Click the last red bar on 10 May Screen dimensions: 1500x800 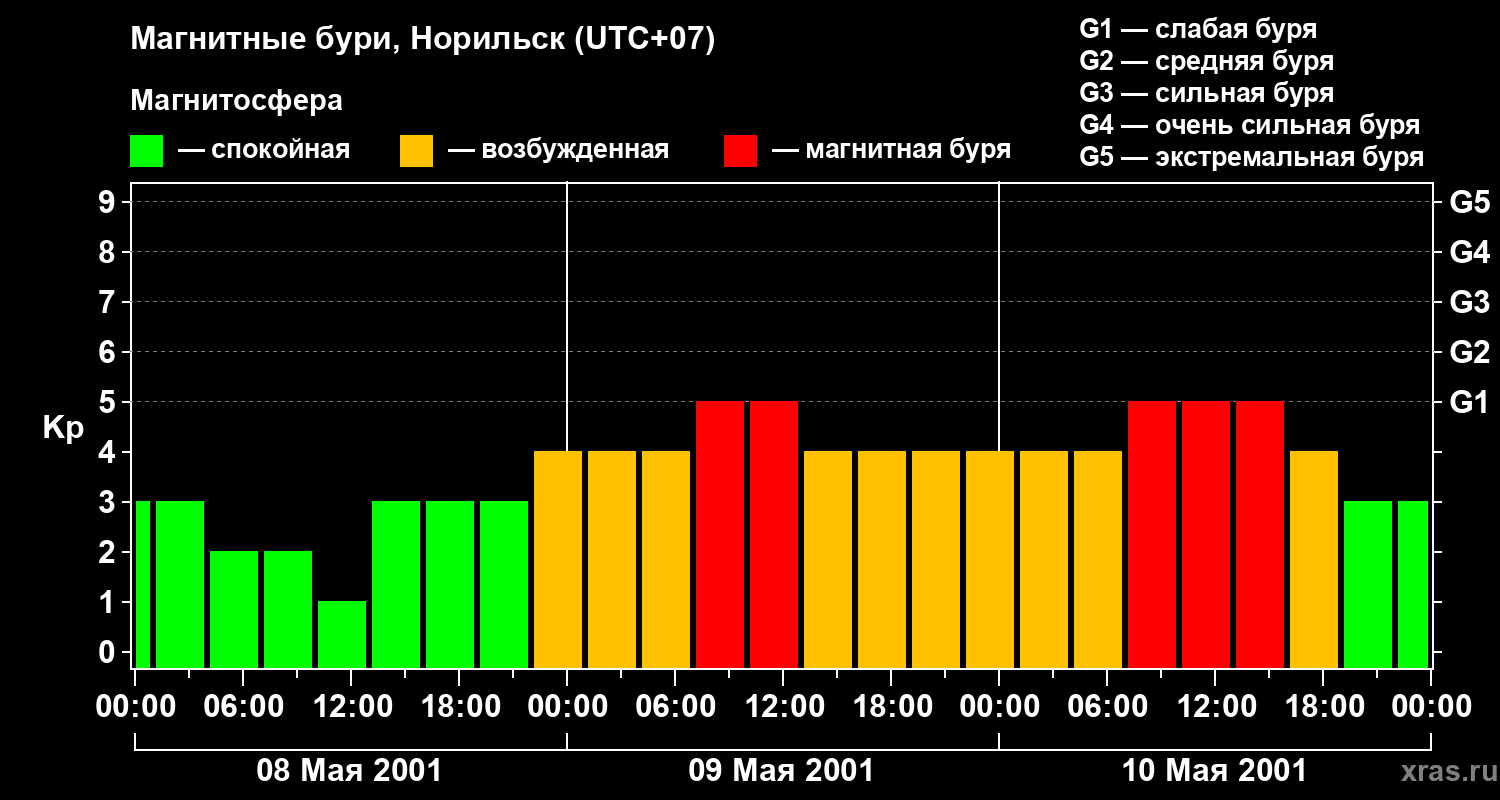click(1260, 534)
